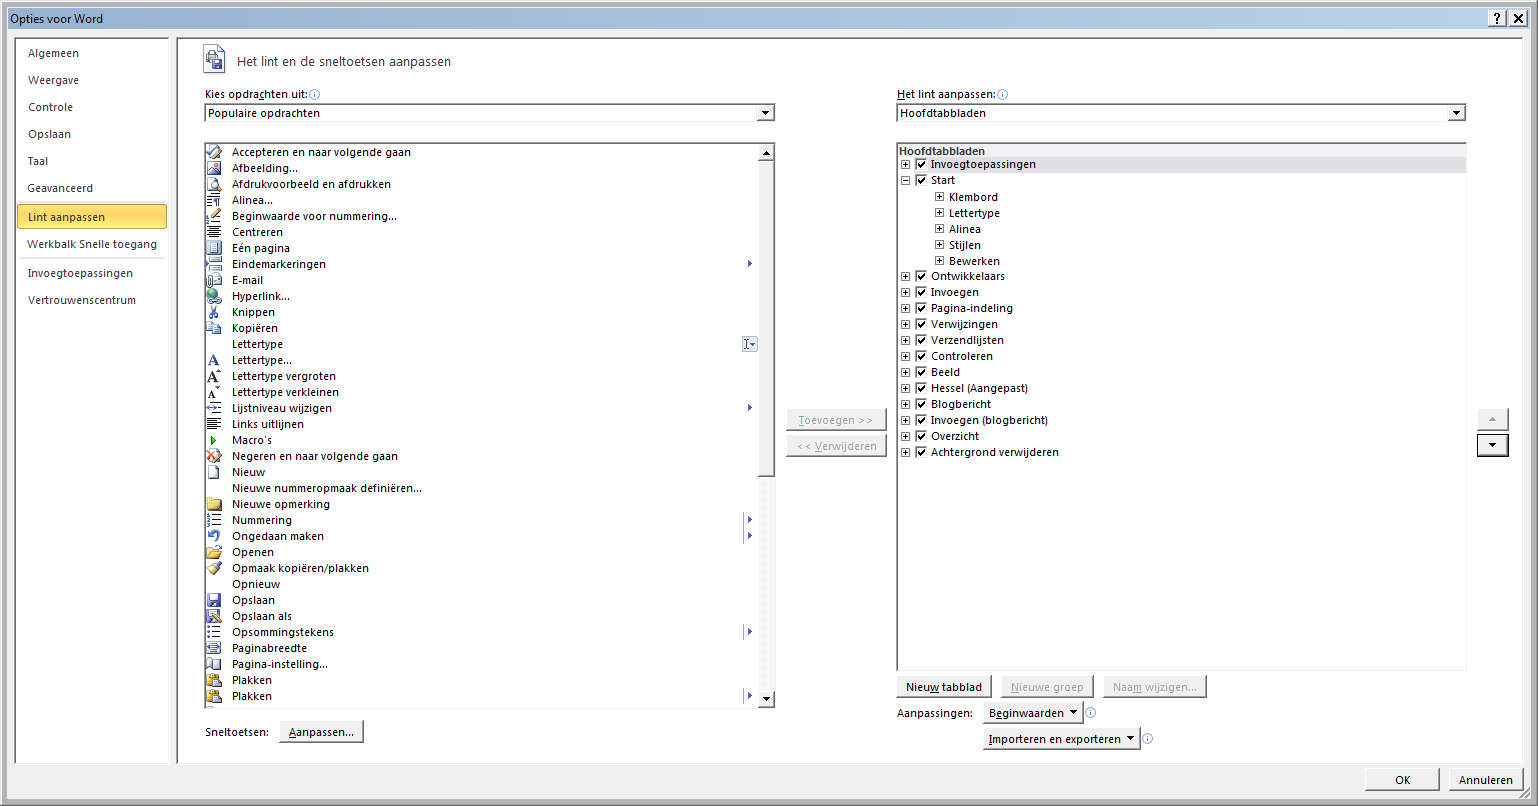Click the Negeren en naar volgende gaan icon
This screenshot has height=806, width=1538.
click(213, 456)
